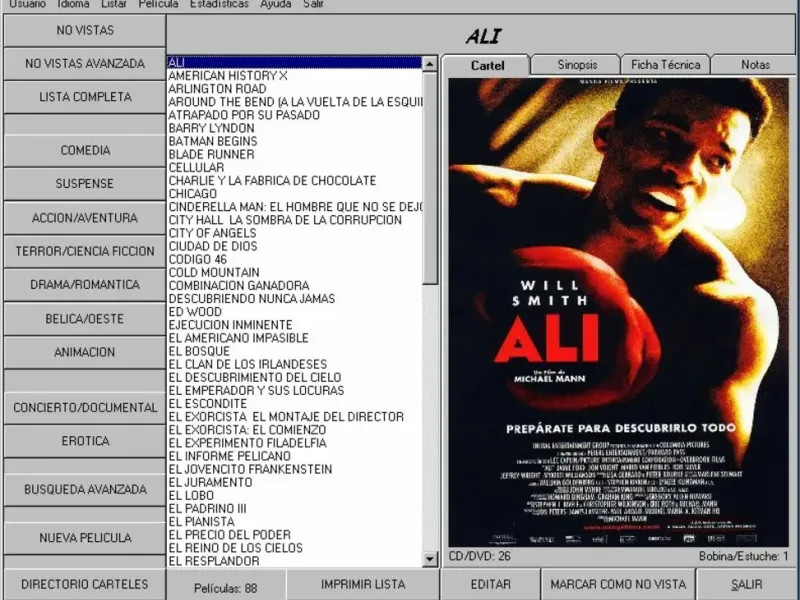The height and width of the screenshot is (600, 800).
Task: Open the Listar menu
Action: [x=114, y=4]
